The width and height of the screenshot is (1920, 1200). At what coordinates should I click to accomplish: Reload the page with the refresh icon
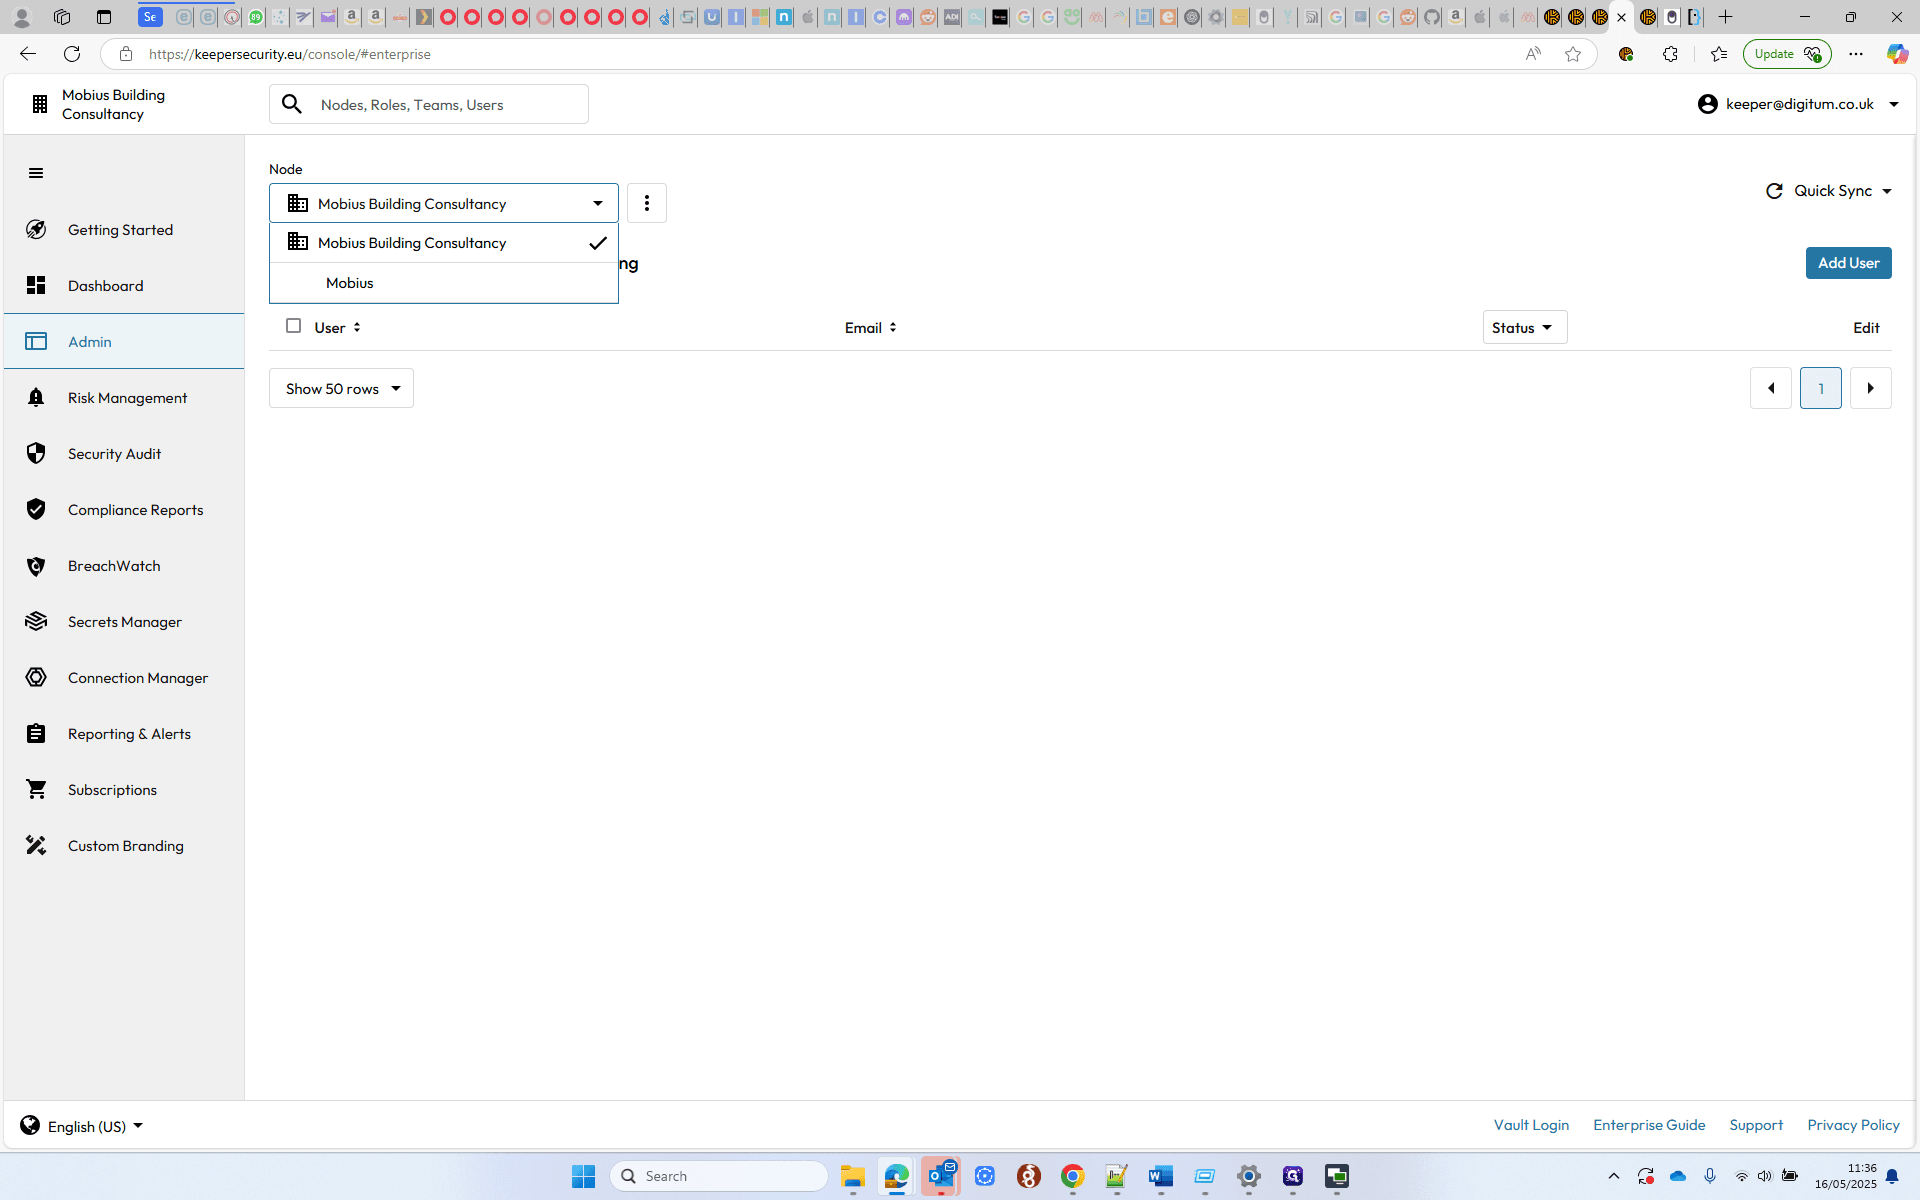pyautogui.click(x=72, y=54)
